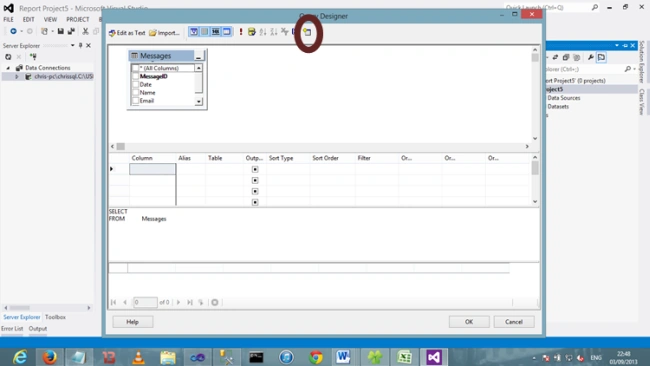Open dropdown beside Navigate Backward button
Viewport: 650px width, 366px height.
[22, 31]
